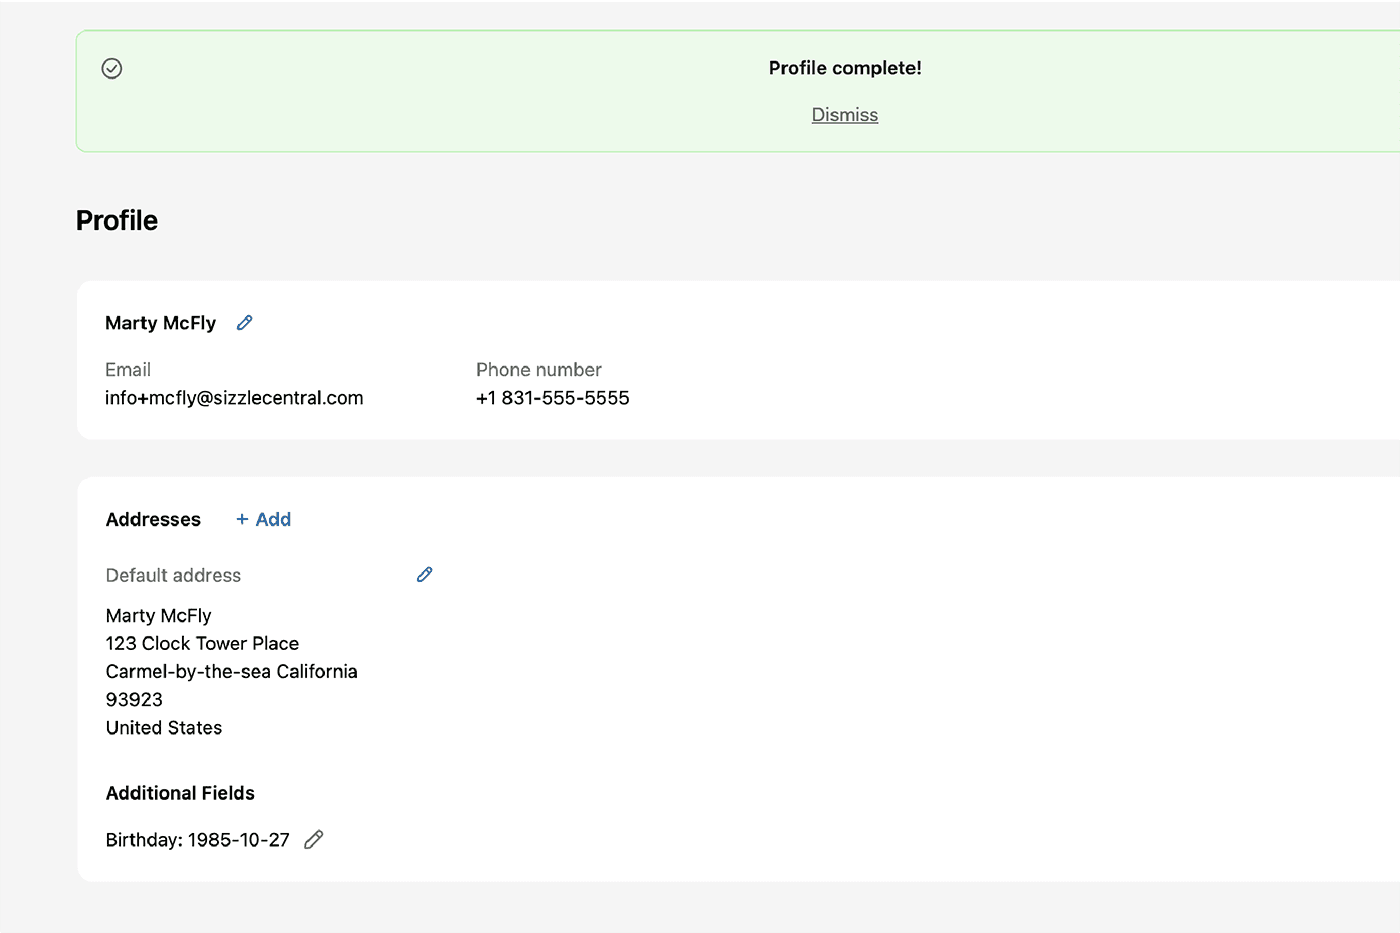This screenshot has width=1400, height=933.
Task: Select the ZIP code 93923
Action: tap(134, 699)
